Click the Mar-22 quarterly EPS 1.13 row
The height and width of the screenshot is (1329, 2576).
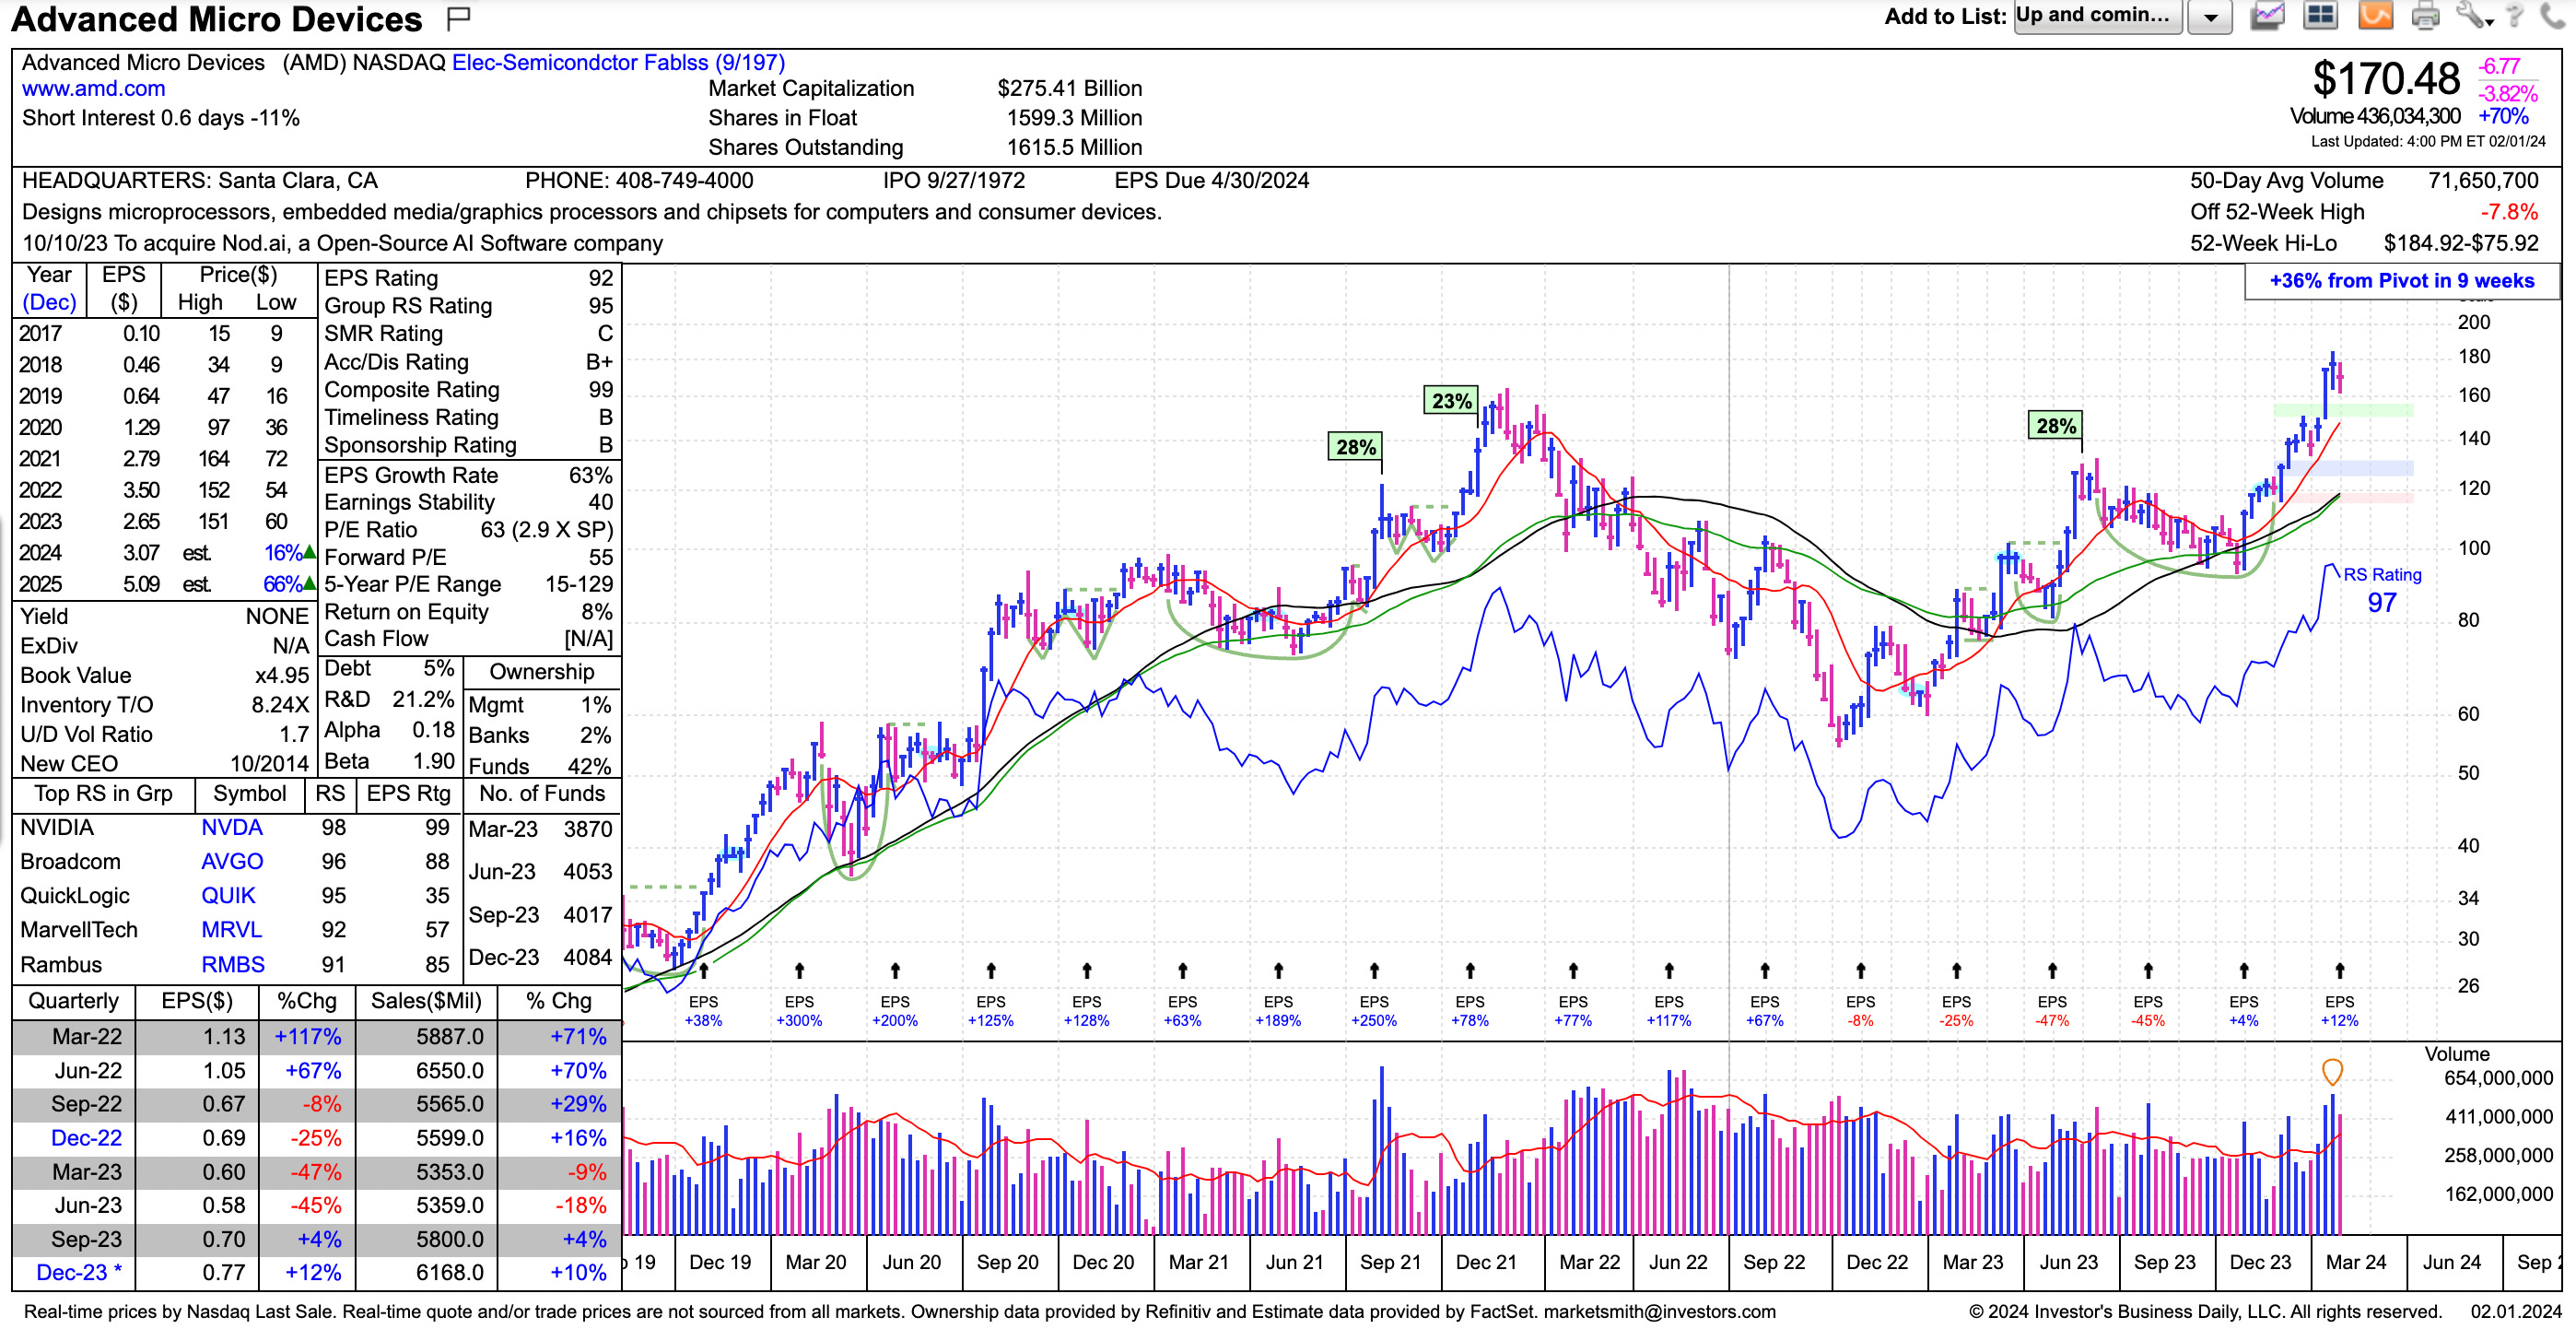point(316,1036)
